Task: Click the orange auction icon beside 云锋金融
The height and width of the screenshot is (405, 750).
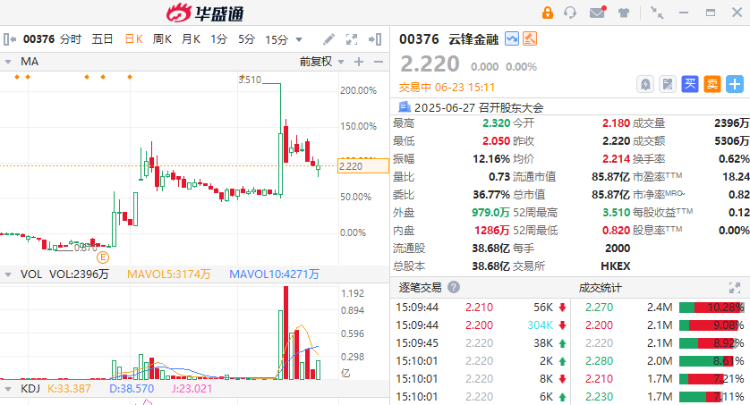Action: (530, 39)
